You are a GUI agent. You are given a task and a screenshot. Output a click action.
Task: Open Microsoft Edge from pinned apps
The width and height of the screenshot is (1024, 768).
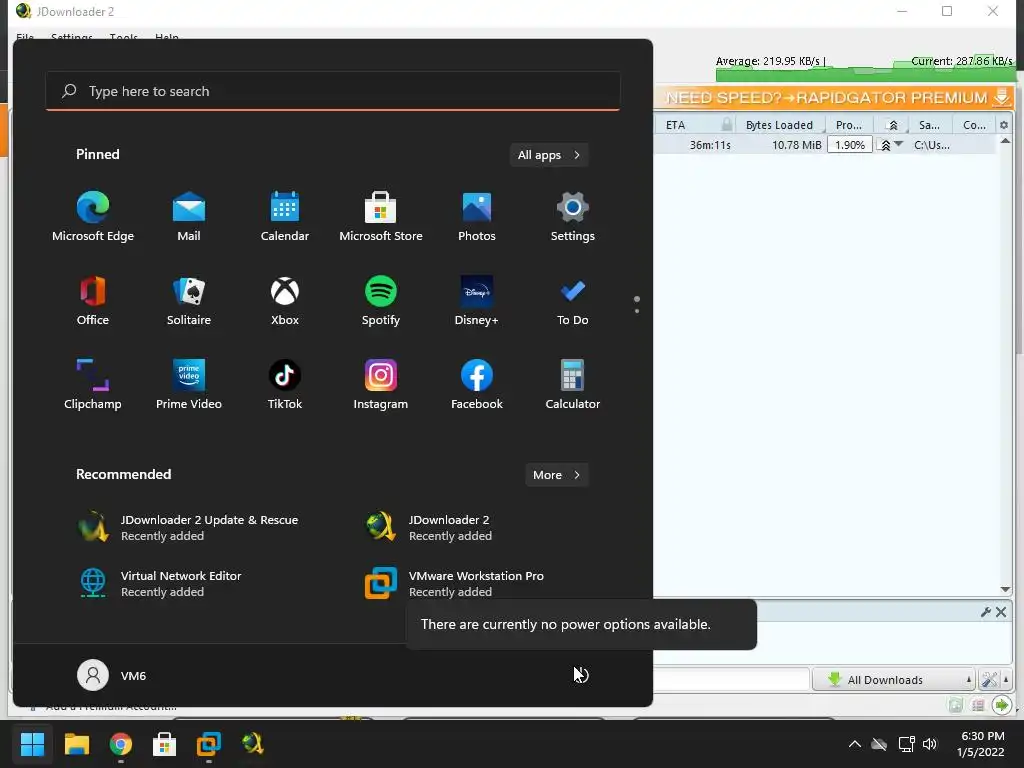pos(93,217)
